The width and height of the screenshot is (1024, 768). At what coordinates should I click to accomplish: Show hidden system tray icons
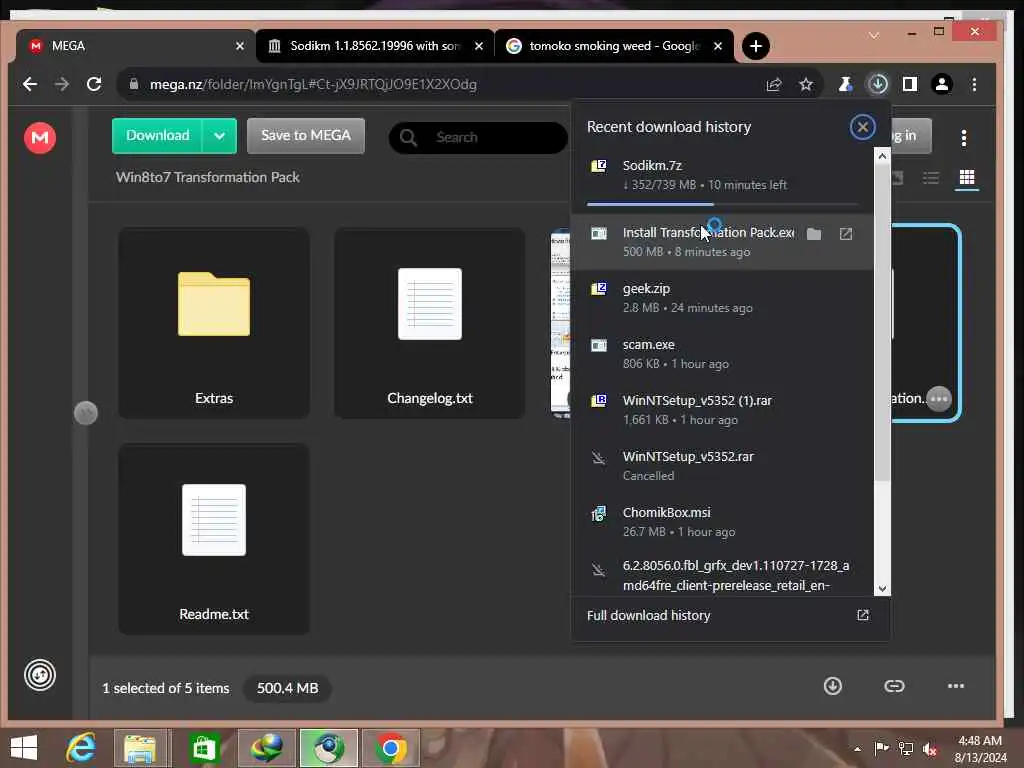[857, 749]
